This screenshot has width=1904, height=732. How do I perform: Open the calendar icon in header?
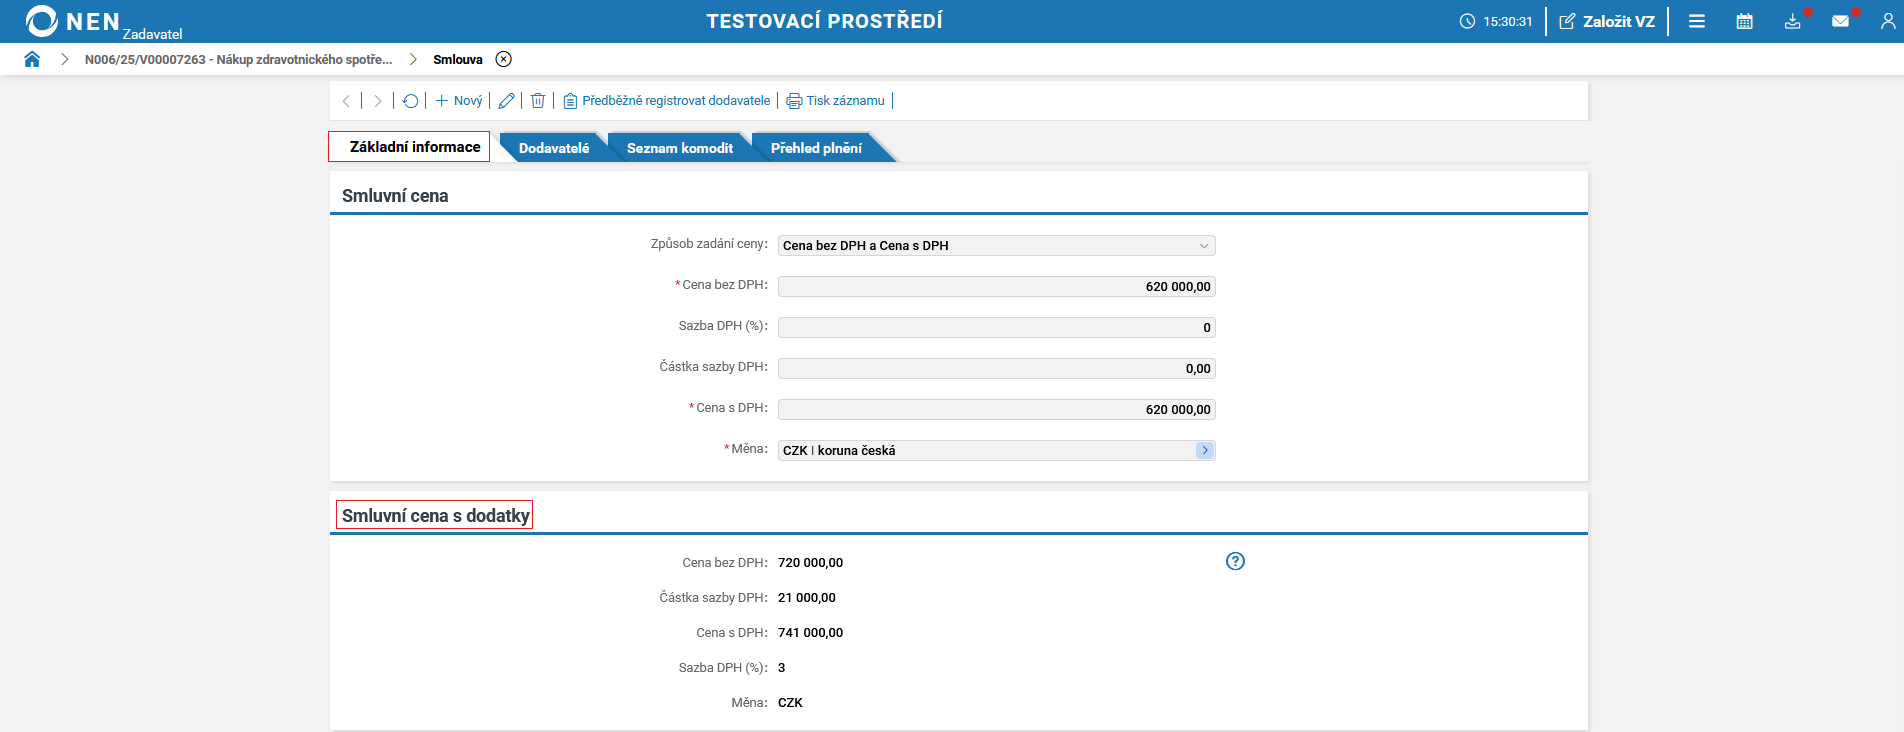pyautogui.click(x=1744, y=21)
